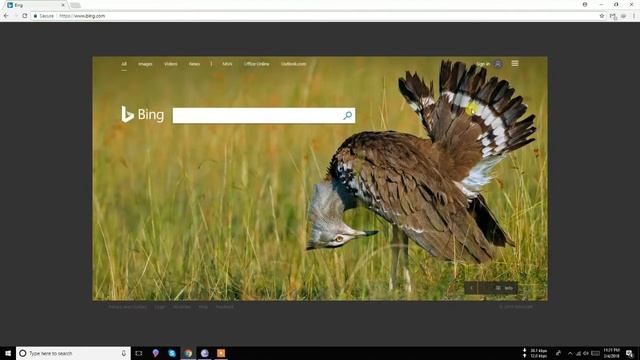Open the News tab on Bing

pos(194,64)
